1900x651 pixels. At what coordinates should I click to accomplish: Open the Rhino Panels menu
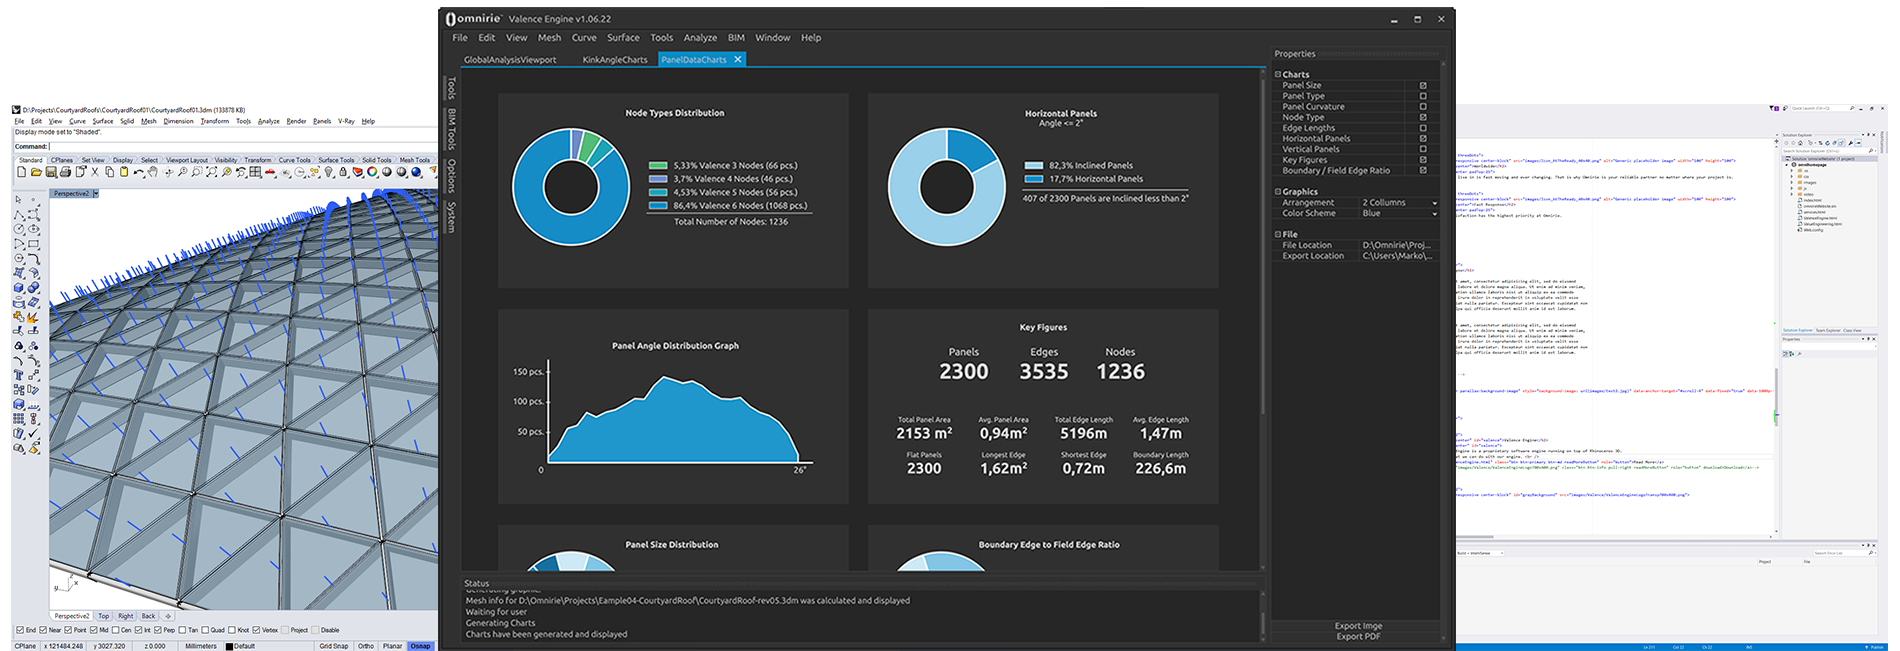click(x=322, y=121)
